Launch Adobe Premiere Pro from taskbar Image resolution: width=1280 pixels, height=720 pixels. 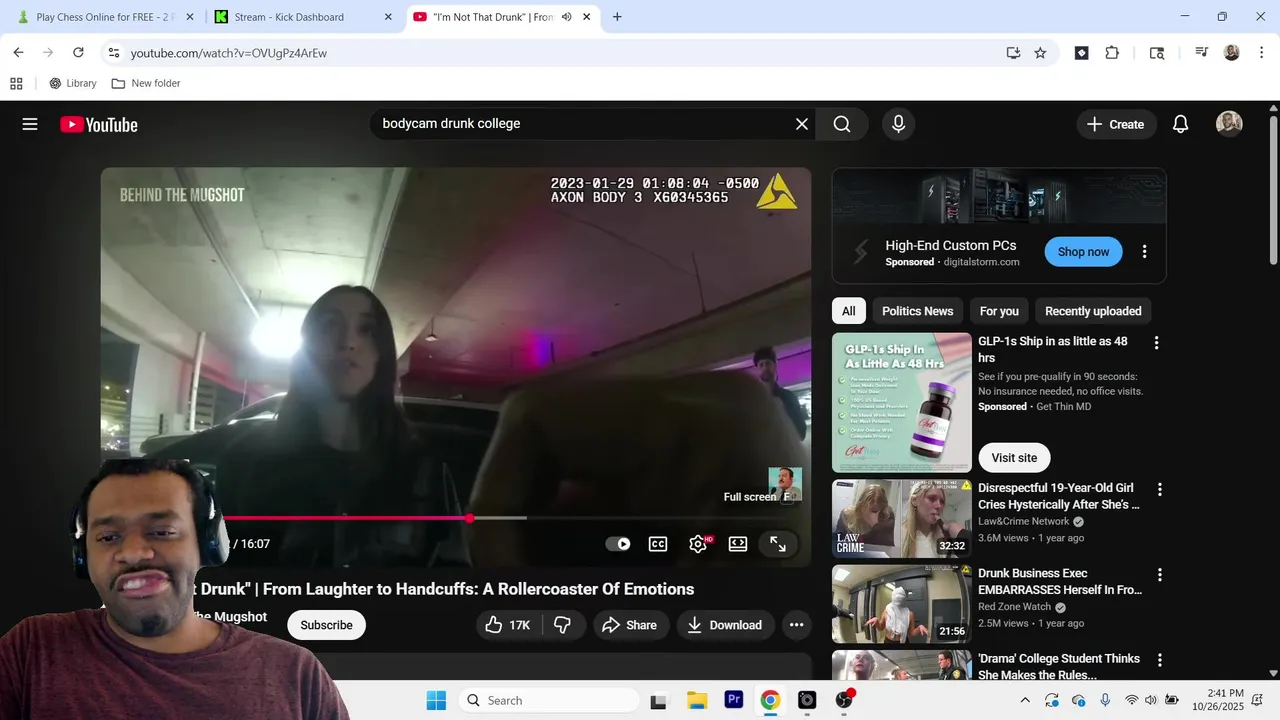pos(734,700)
